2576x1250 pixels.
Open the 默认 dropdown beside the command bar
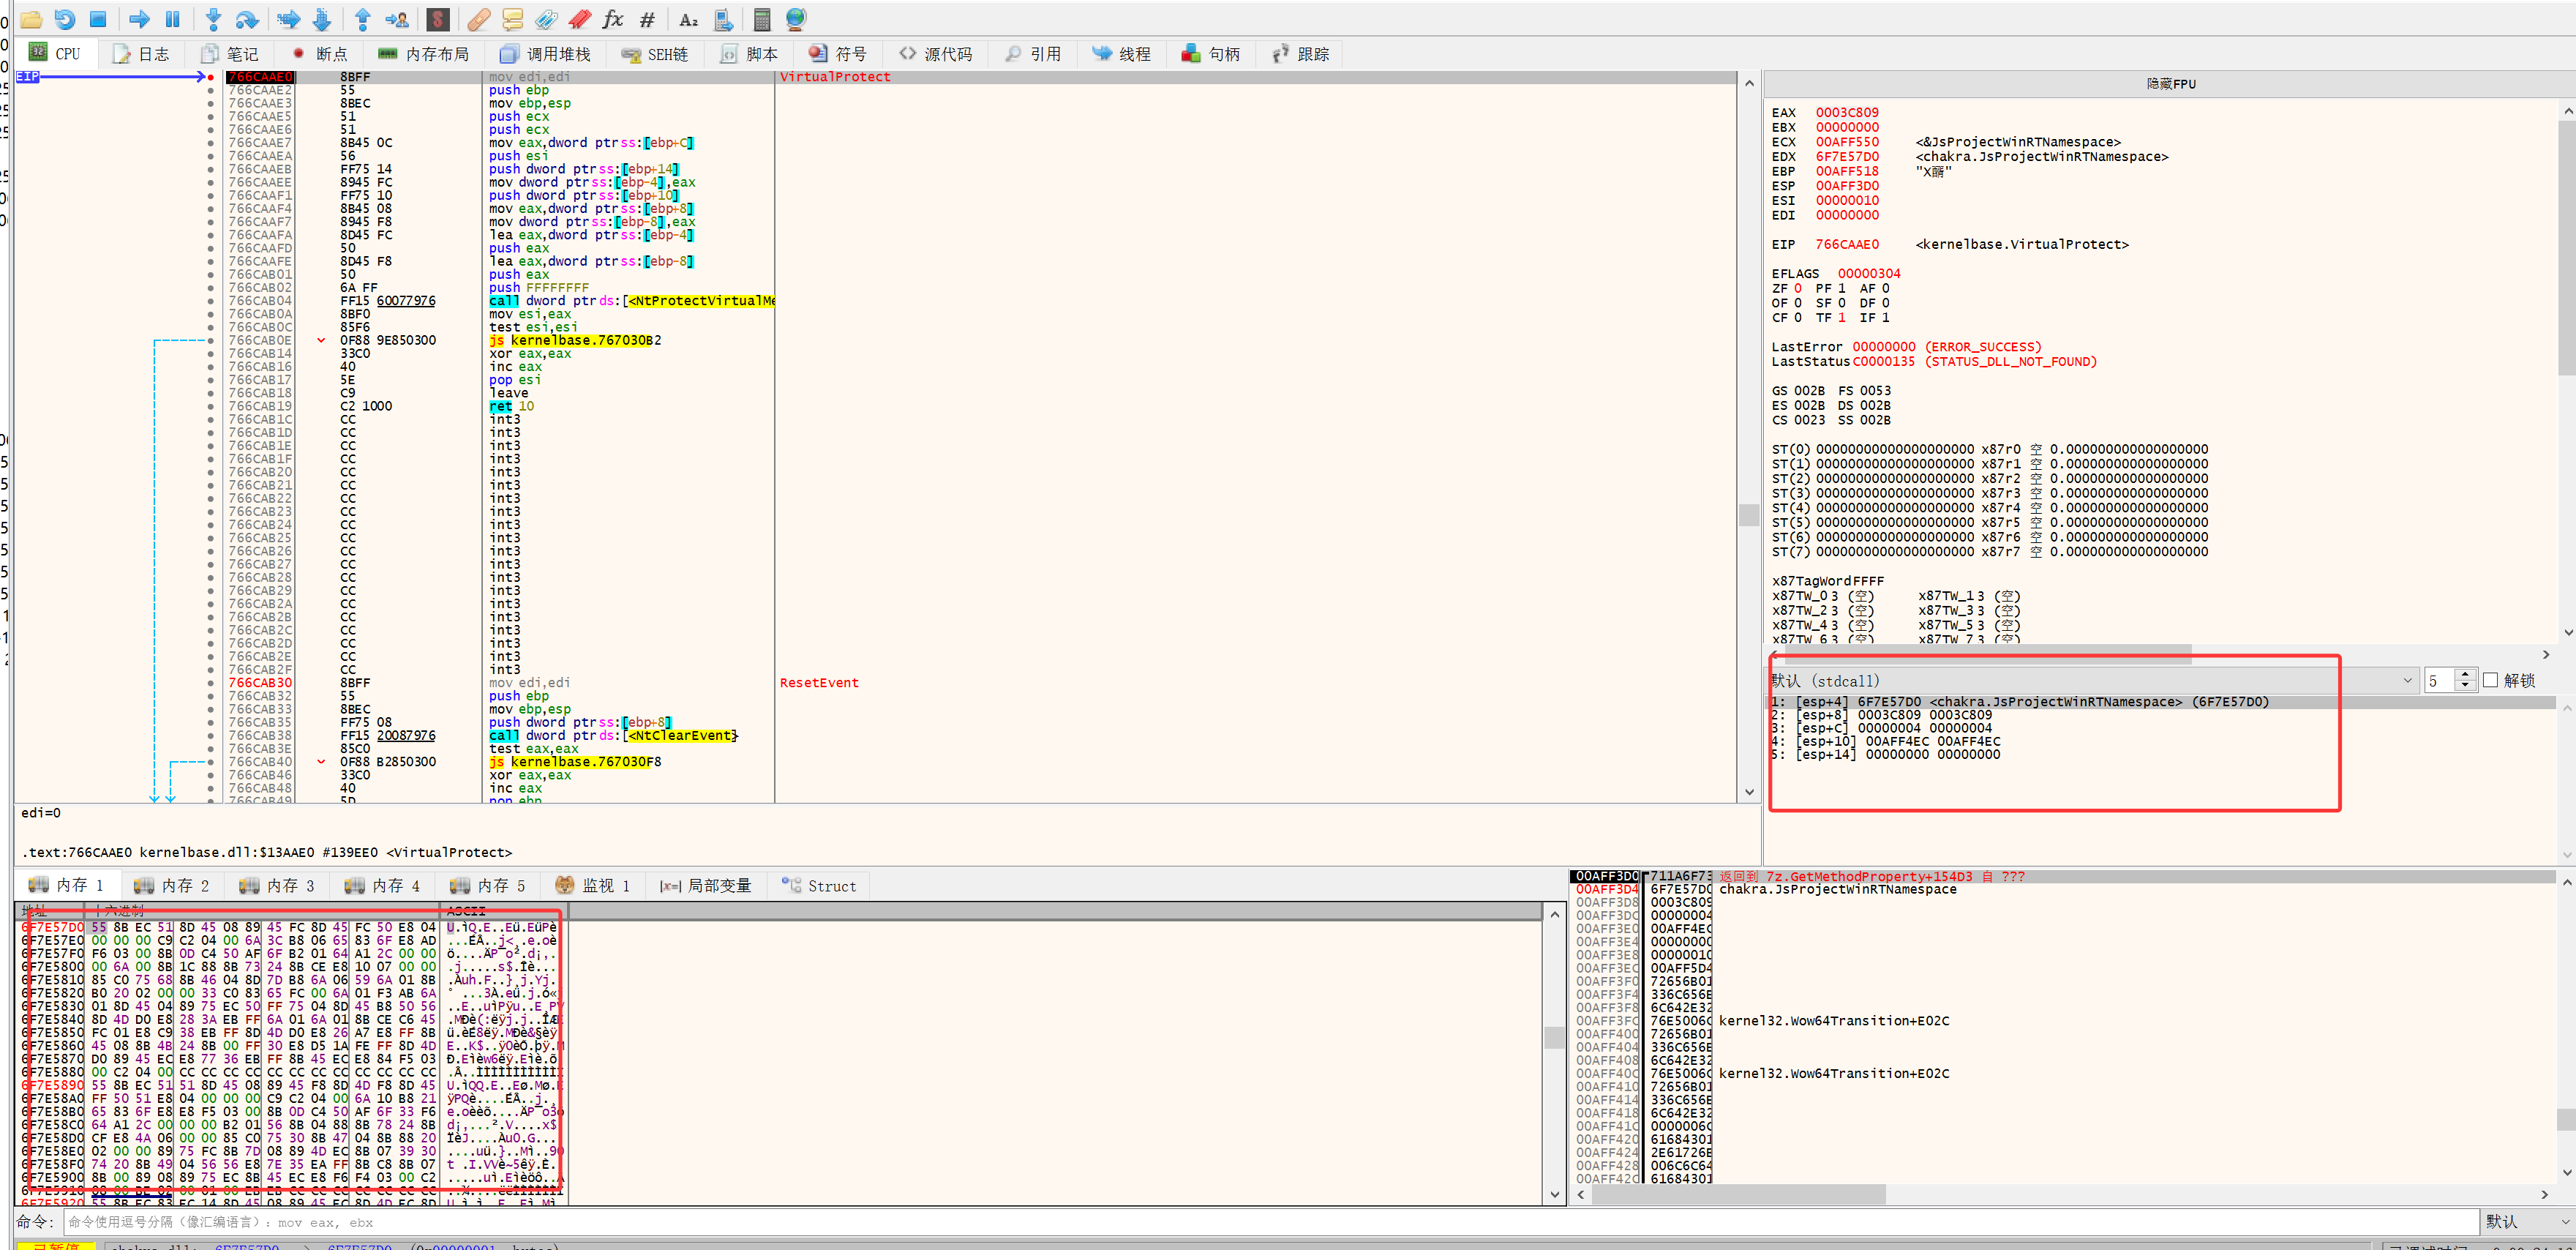[2528, 1221]
